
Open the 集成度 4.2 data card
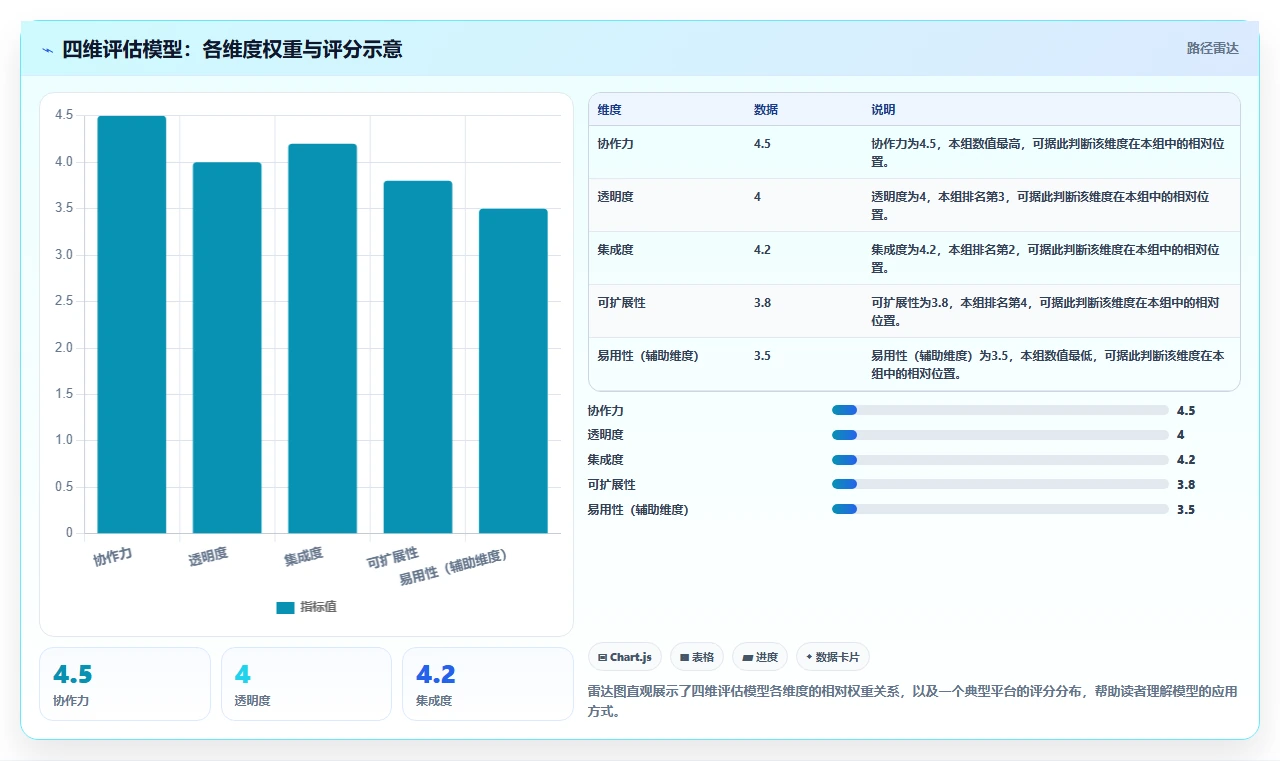488,684
